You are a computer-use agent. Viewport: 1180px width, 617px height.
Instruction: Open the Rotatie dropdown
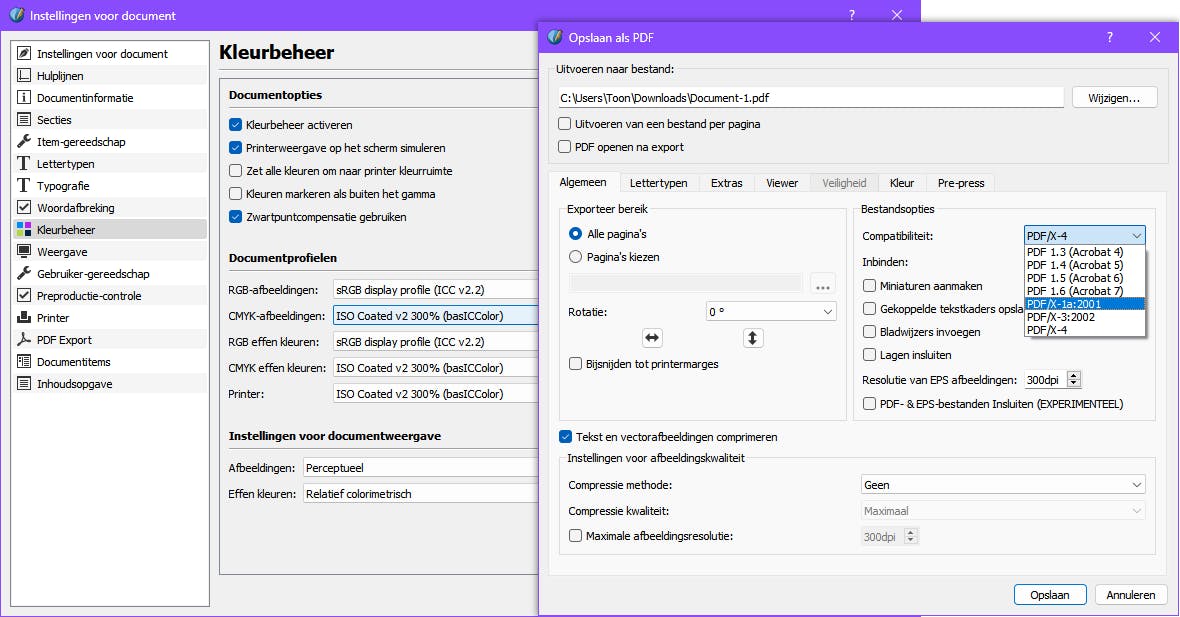tap(771, 312)
